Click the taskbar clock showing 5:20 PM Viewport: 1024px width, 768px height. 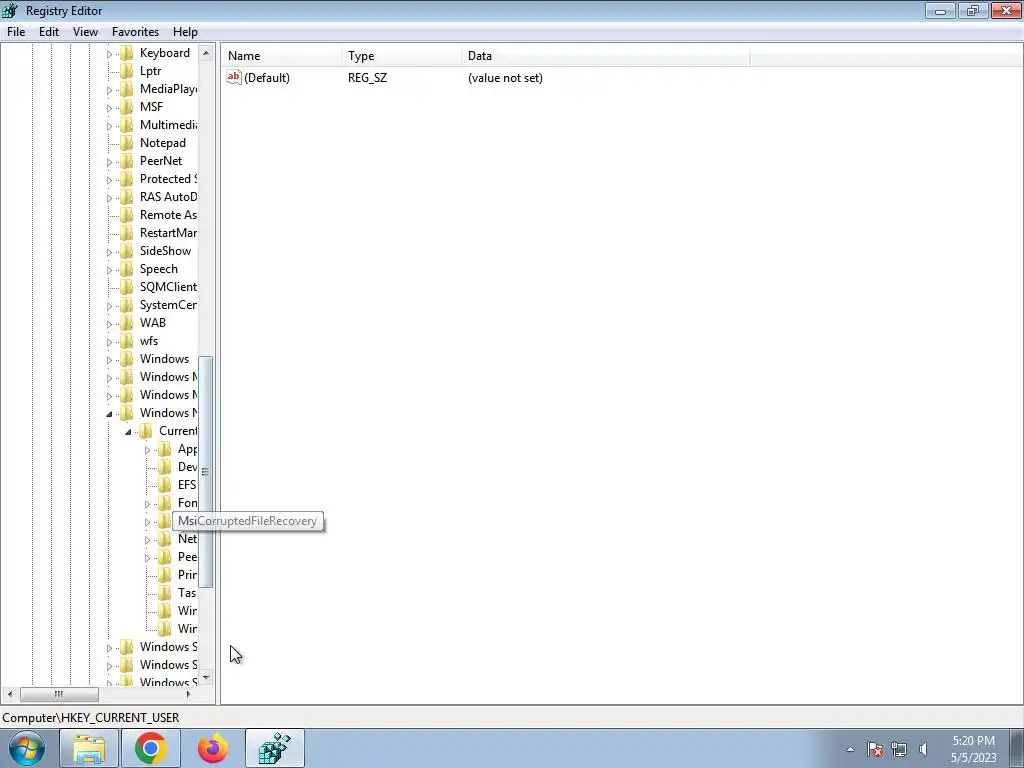(x=973, y=749)
